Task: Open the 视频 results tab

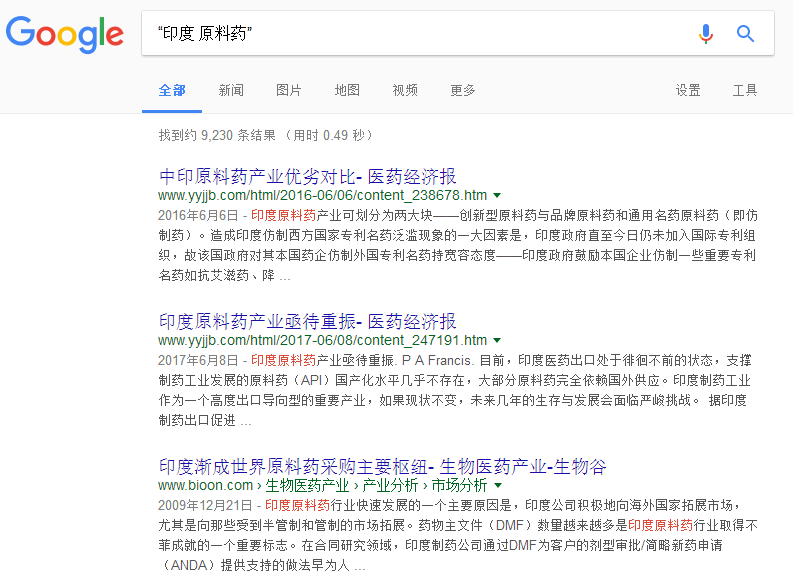Action: point(405,90)
